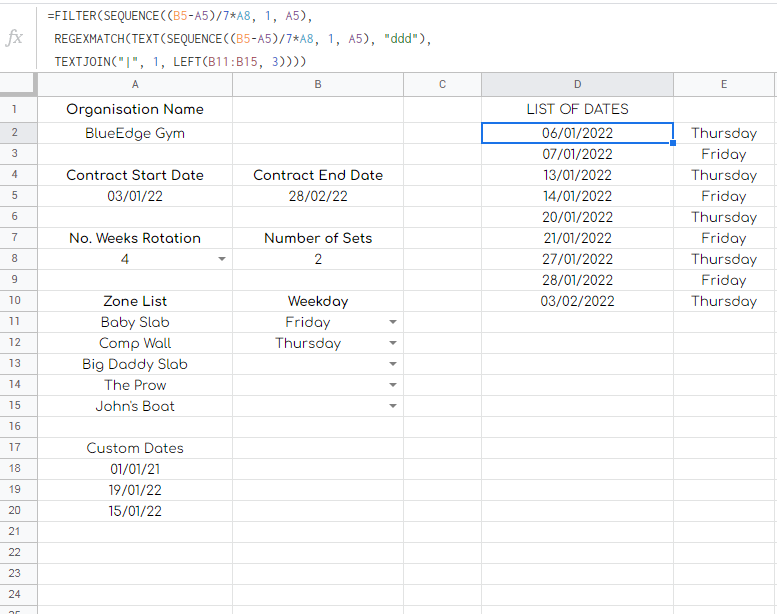Select the 03/01/22 start date cell
777x614 pixels.
pos(135,196)
